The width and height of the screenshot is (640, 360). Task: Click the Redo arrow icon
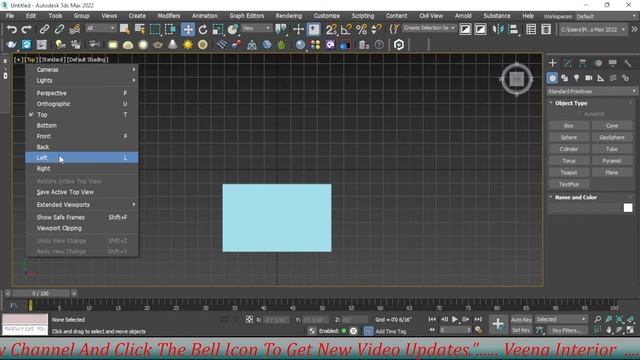pos(27,29)
